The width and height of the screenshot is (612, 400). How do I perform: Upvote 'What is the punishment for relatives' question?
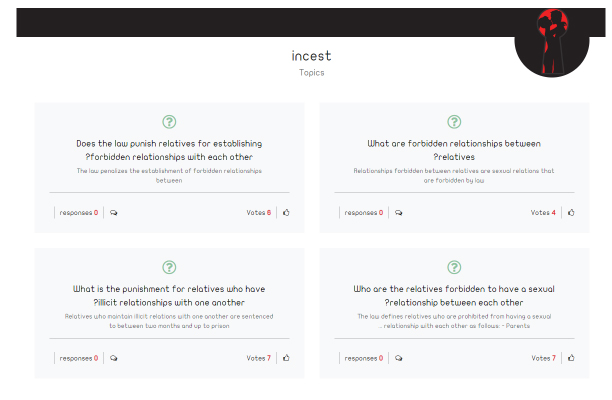286,358
